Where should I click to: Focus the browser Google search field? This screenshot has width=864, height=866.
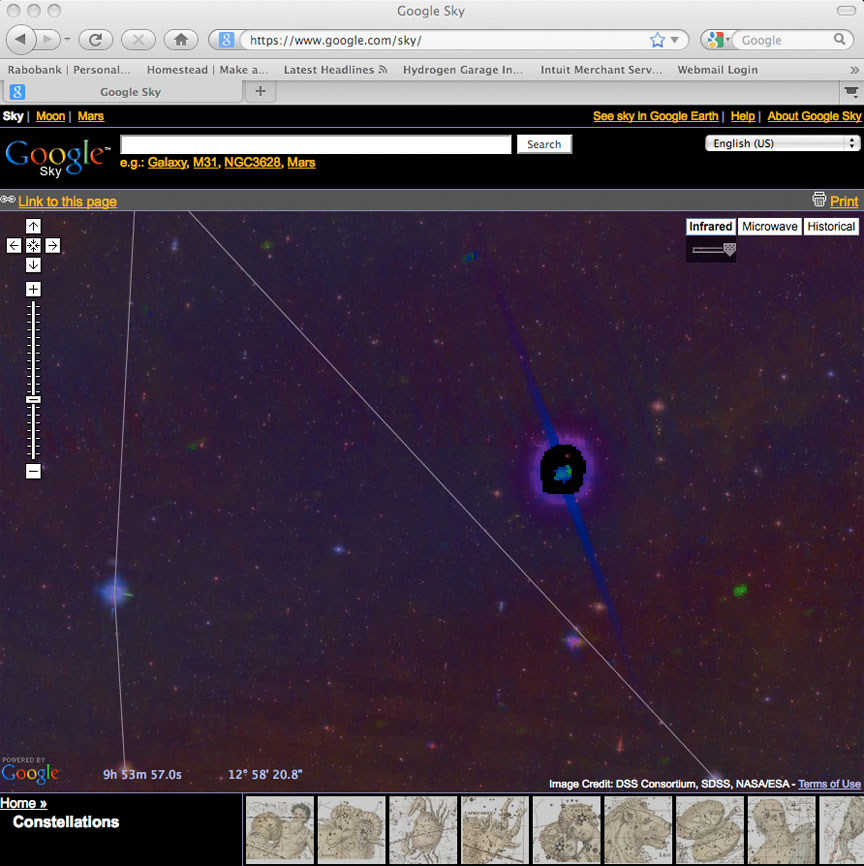(784, 40)
